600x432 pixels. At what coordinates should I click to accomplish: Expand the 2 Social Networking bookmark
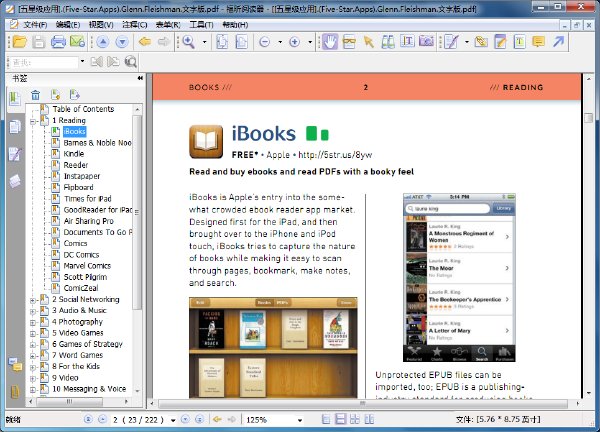pyautogui.click(x=33, y=300)
